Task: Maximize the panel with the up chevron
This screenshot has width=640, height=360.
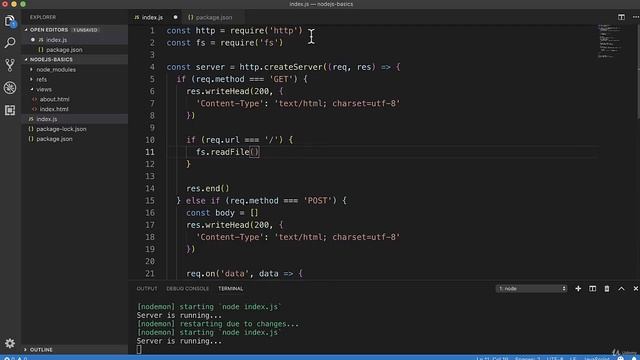Action: [621, 289]
